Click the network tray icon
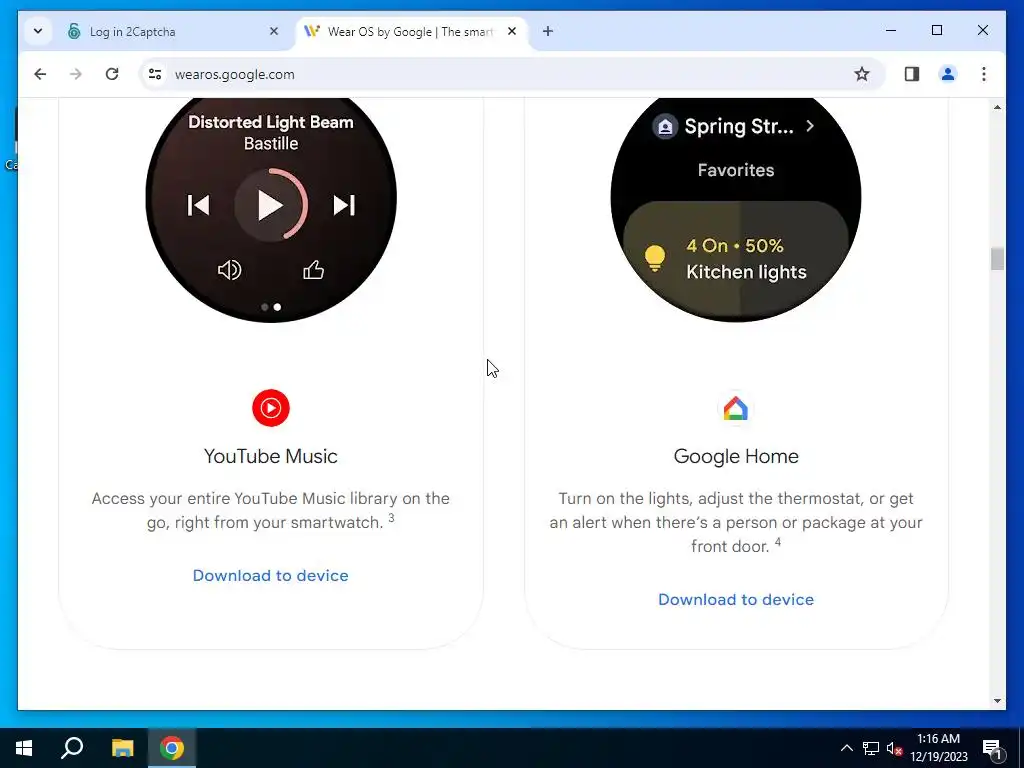 pos(871,748)
